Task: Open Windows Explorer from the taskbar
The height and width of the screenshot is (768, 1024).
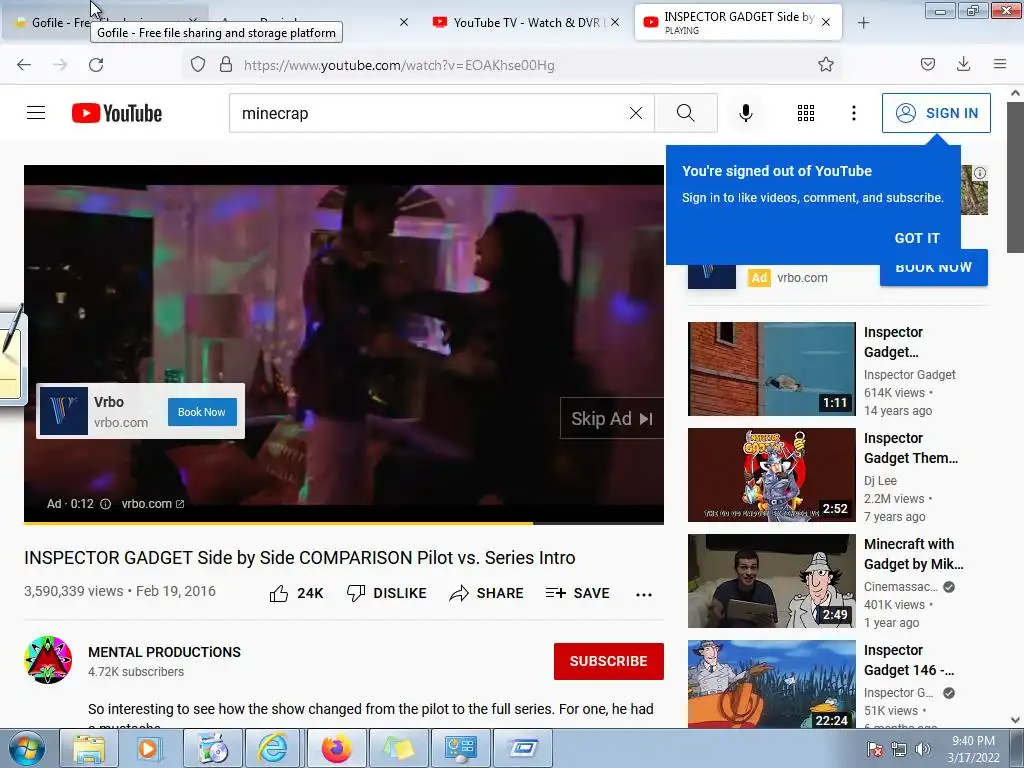Action: click(x=89, y=748)
